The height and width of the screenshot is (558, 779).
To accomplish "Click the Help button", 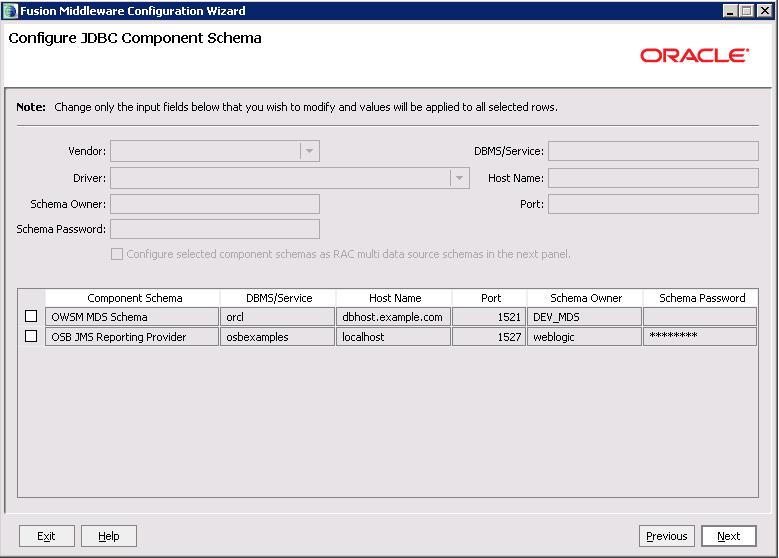I will [x=109, y=536].
